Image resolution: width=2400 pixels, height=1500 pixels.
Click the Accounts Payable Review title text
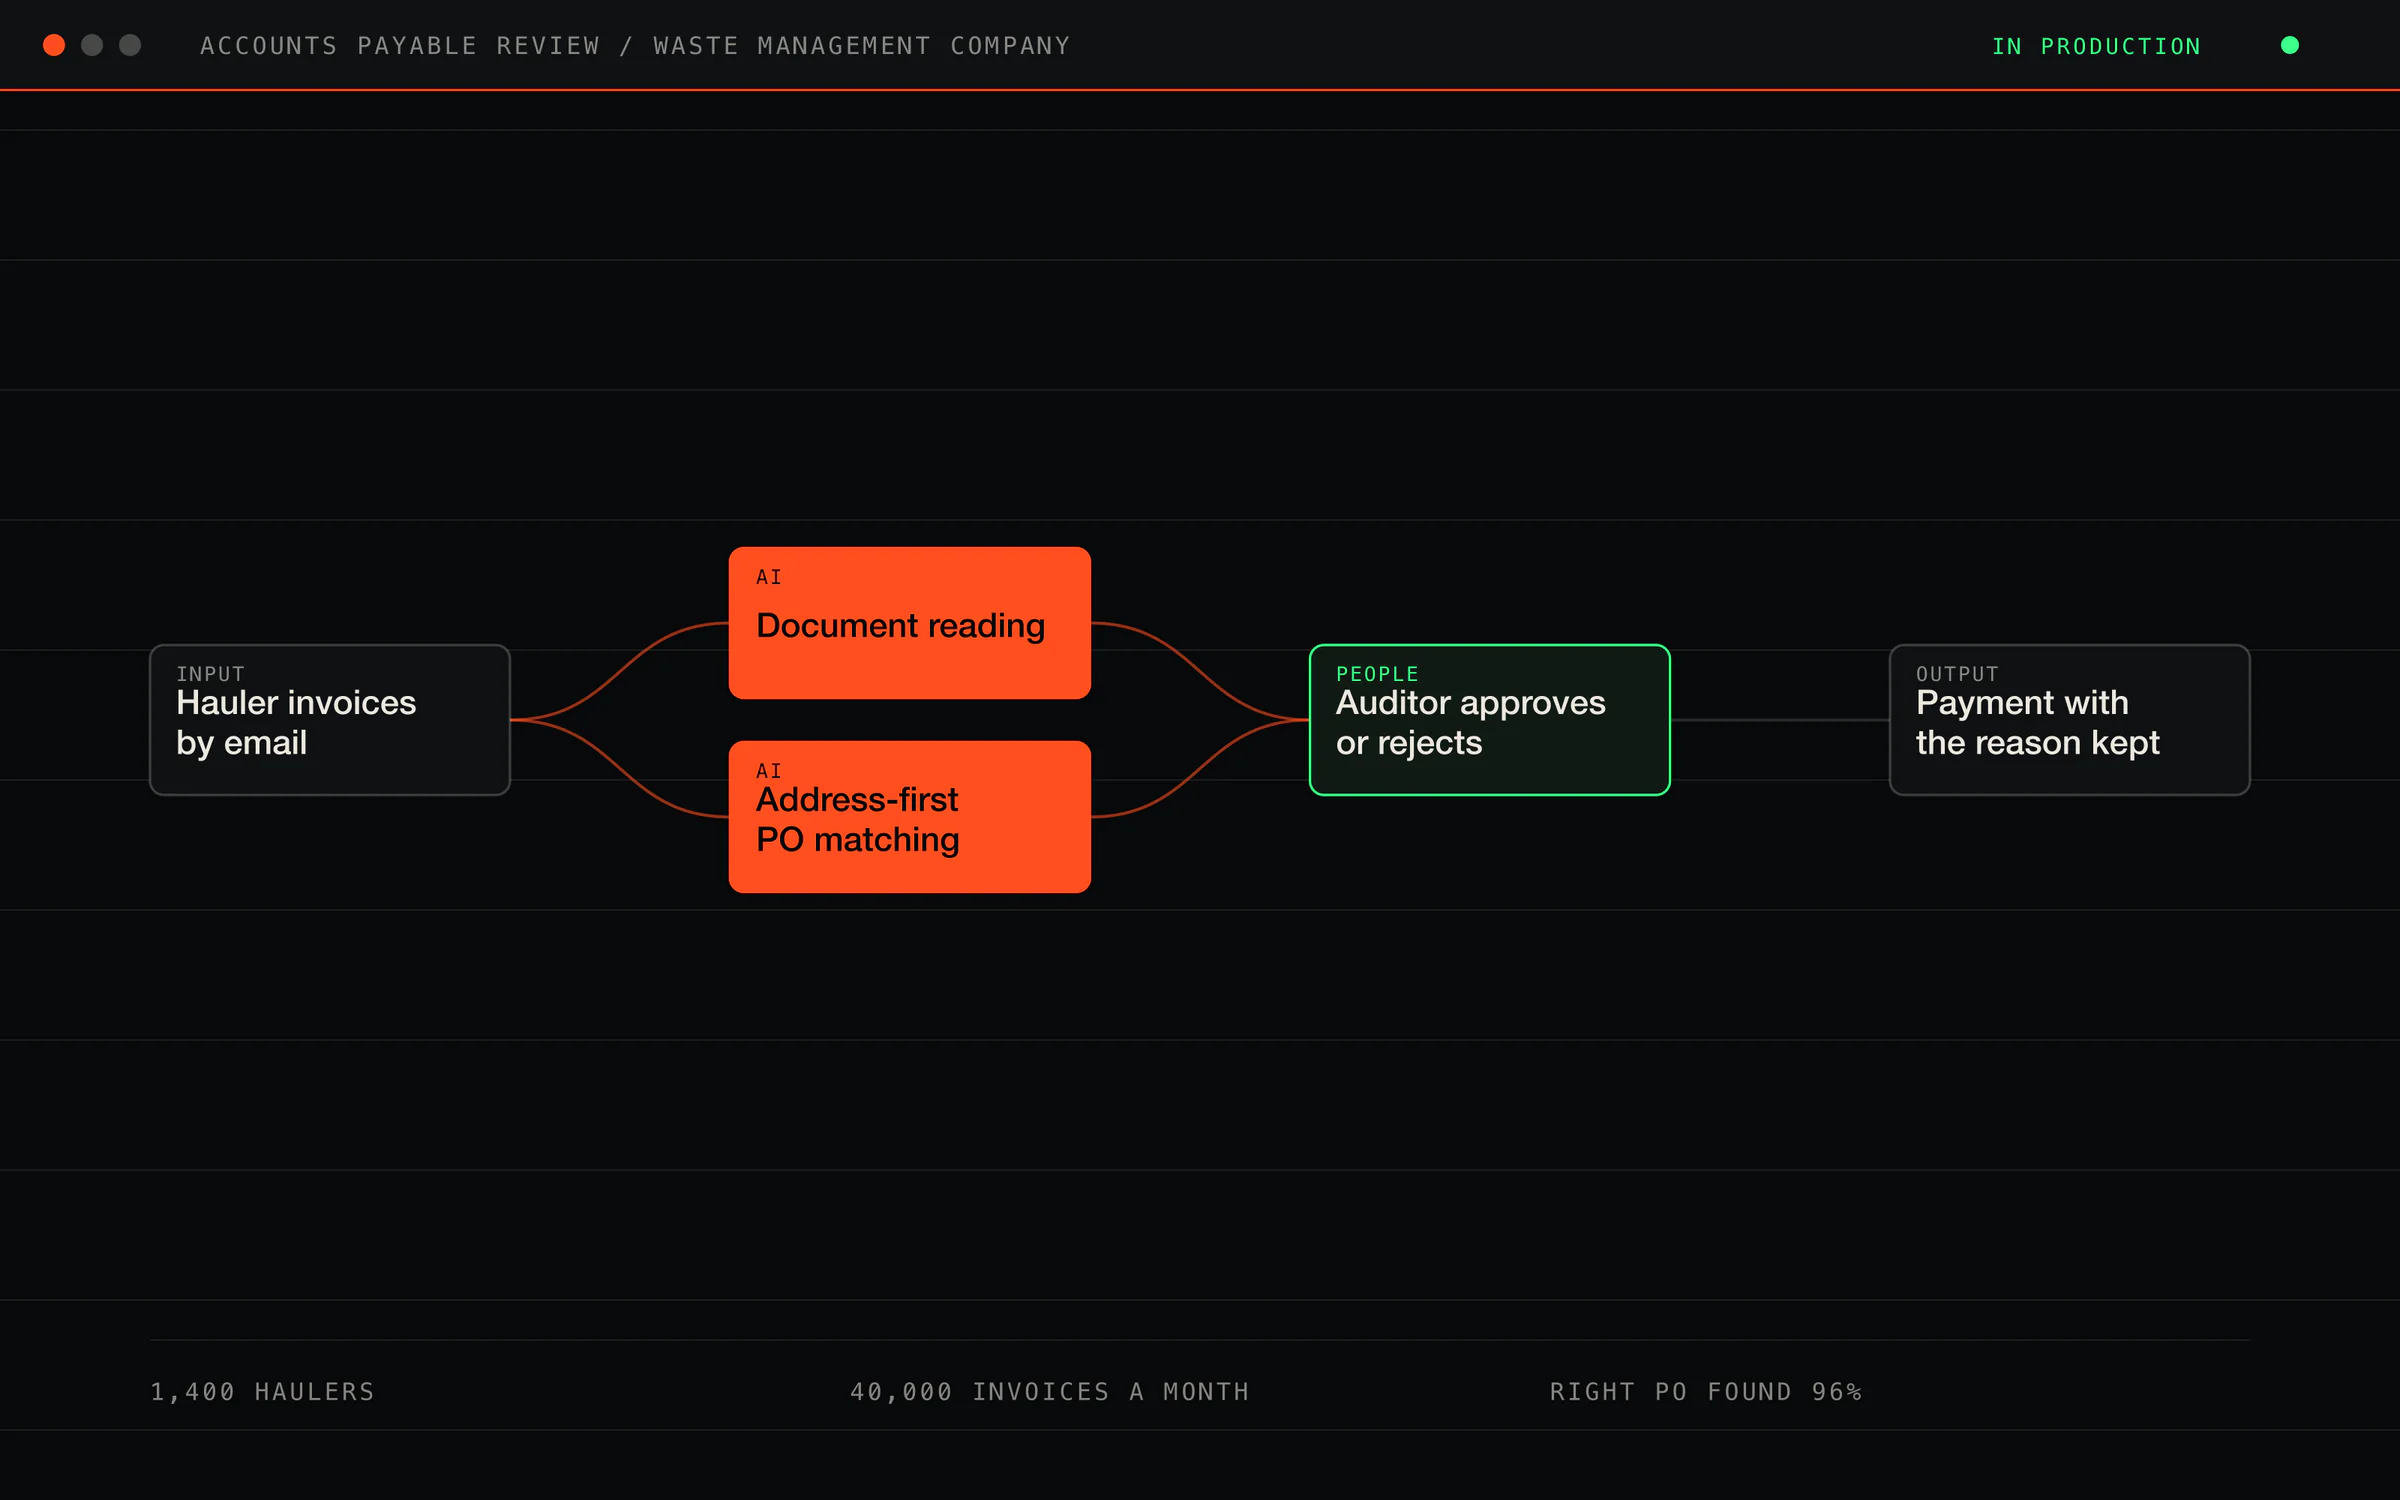coord(635,46)
